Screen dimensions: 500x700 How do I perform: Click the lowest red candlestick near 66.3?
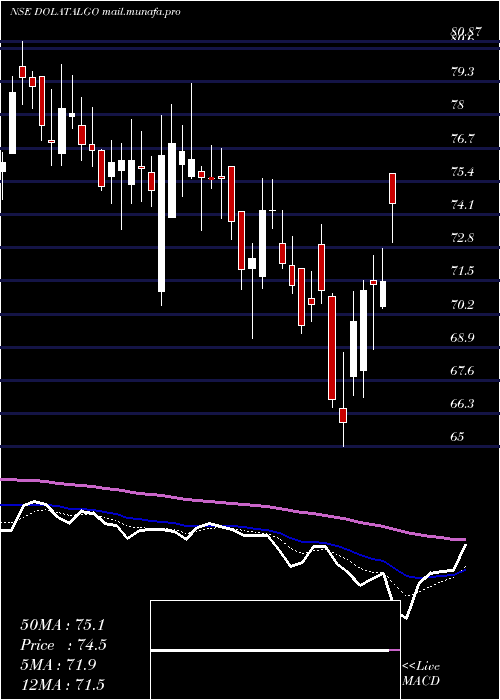tap(343, 415)
